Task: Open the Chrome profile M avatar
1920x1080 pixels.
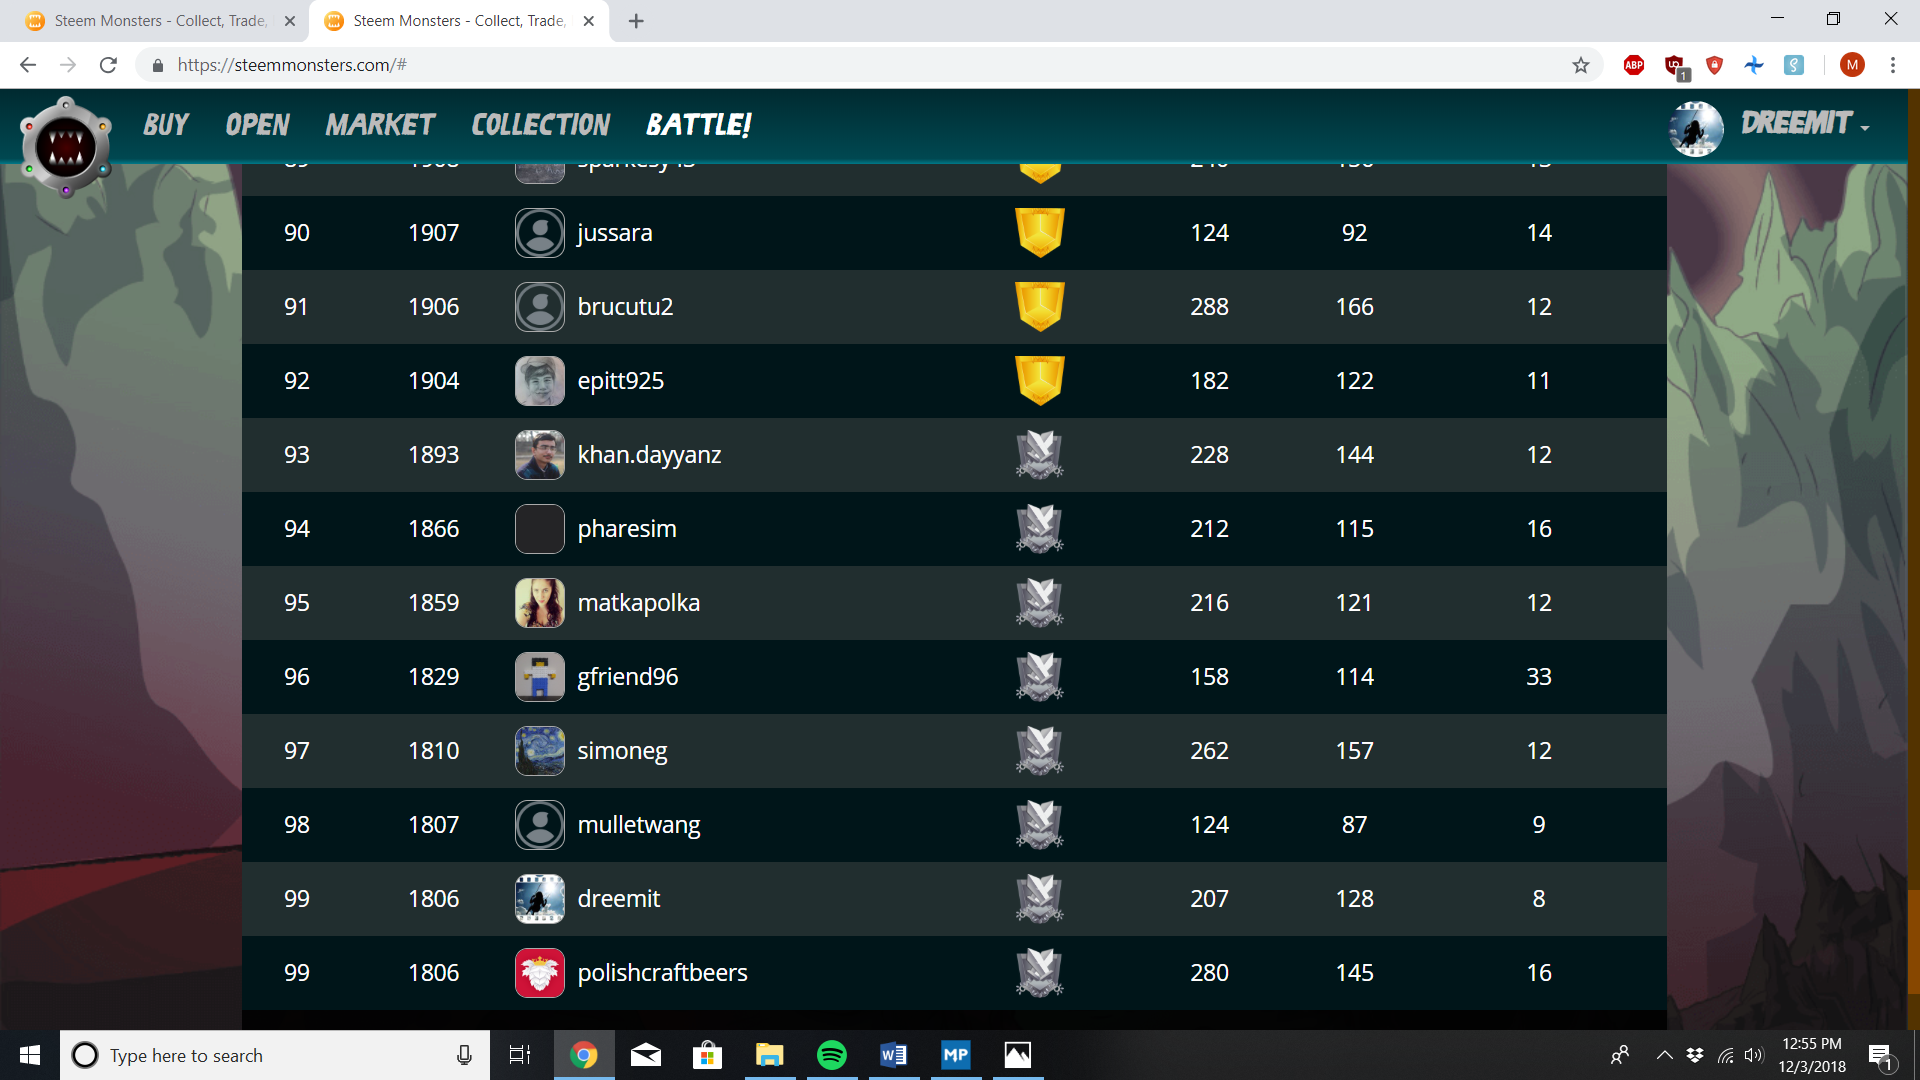Action: pyautogui.click(x=1852, y=65)
